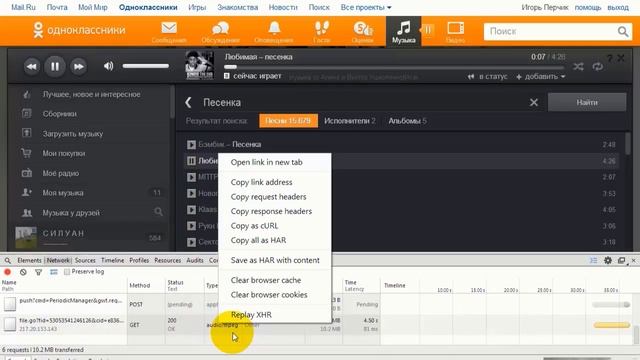Select the Альбомы results tab
Screen dimensions: 640x360
point(407,121)
